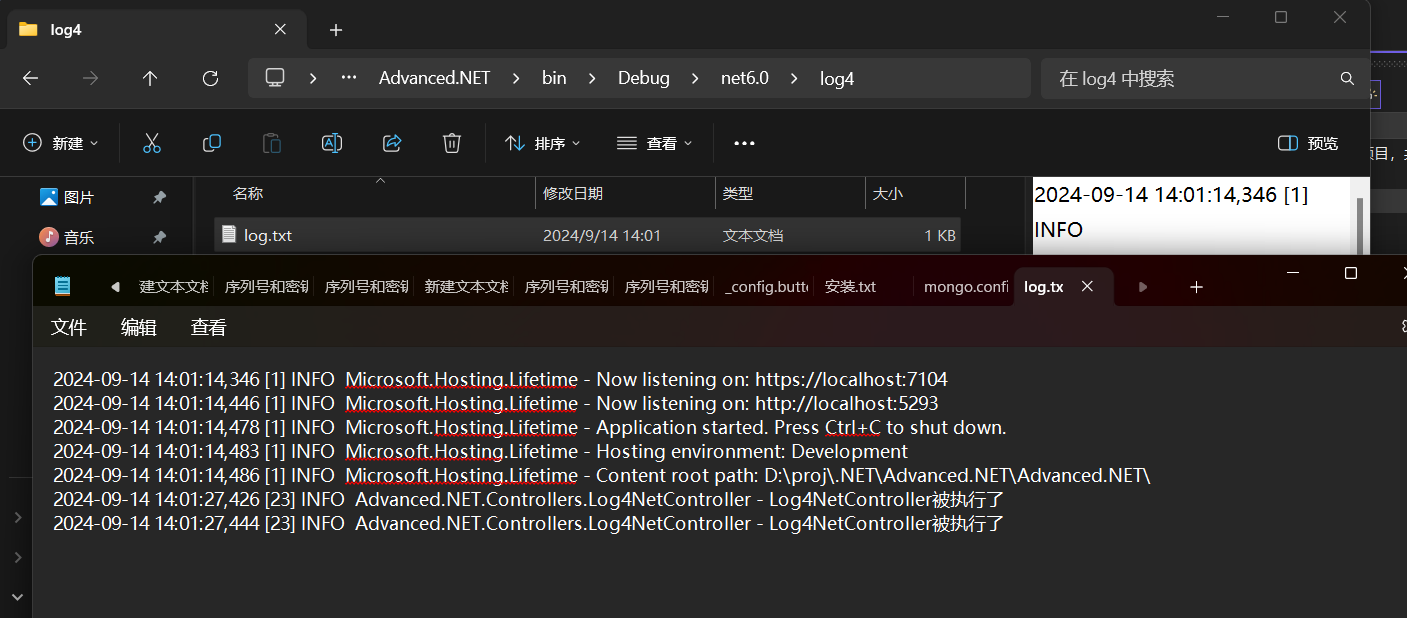Expand the chevron after bin in path
This screenshot has height=618, width=1407.
[x=592, y=78]
